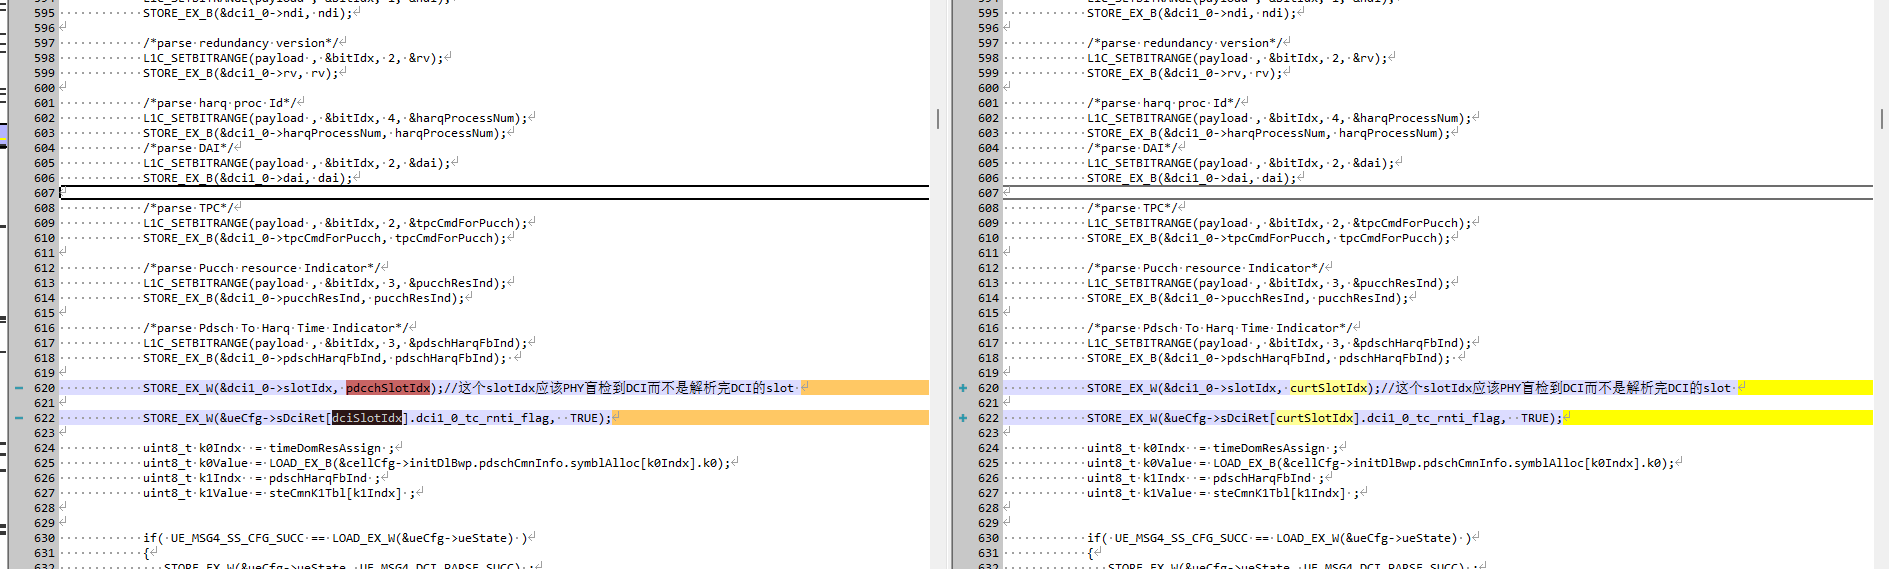Click line number 598 in right pane
The height and width of the screenshot is (569, 1889).
(988, 58)
